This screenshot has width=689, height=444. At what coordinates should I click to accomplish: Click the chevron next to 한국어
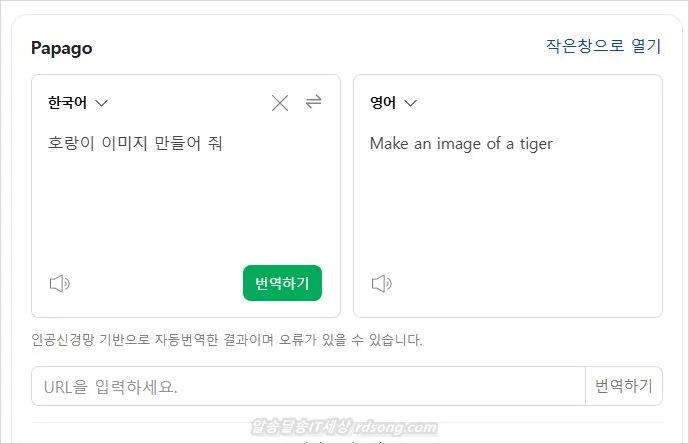(101, 102)
